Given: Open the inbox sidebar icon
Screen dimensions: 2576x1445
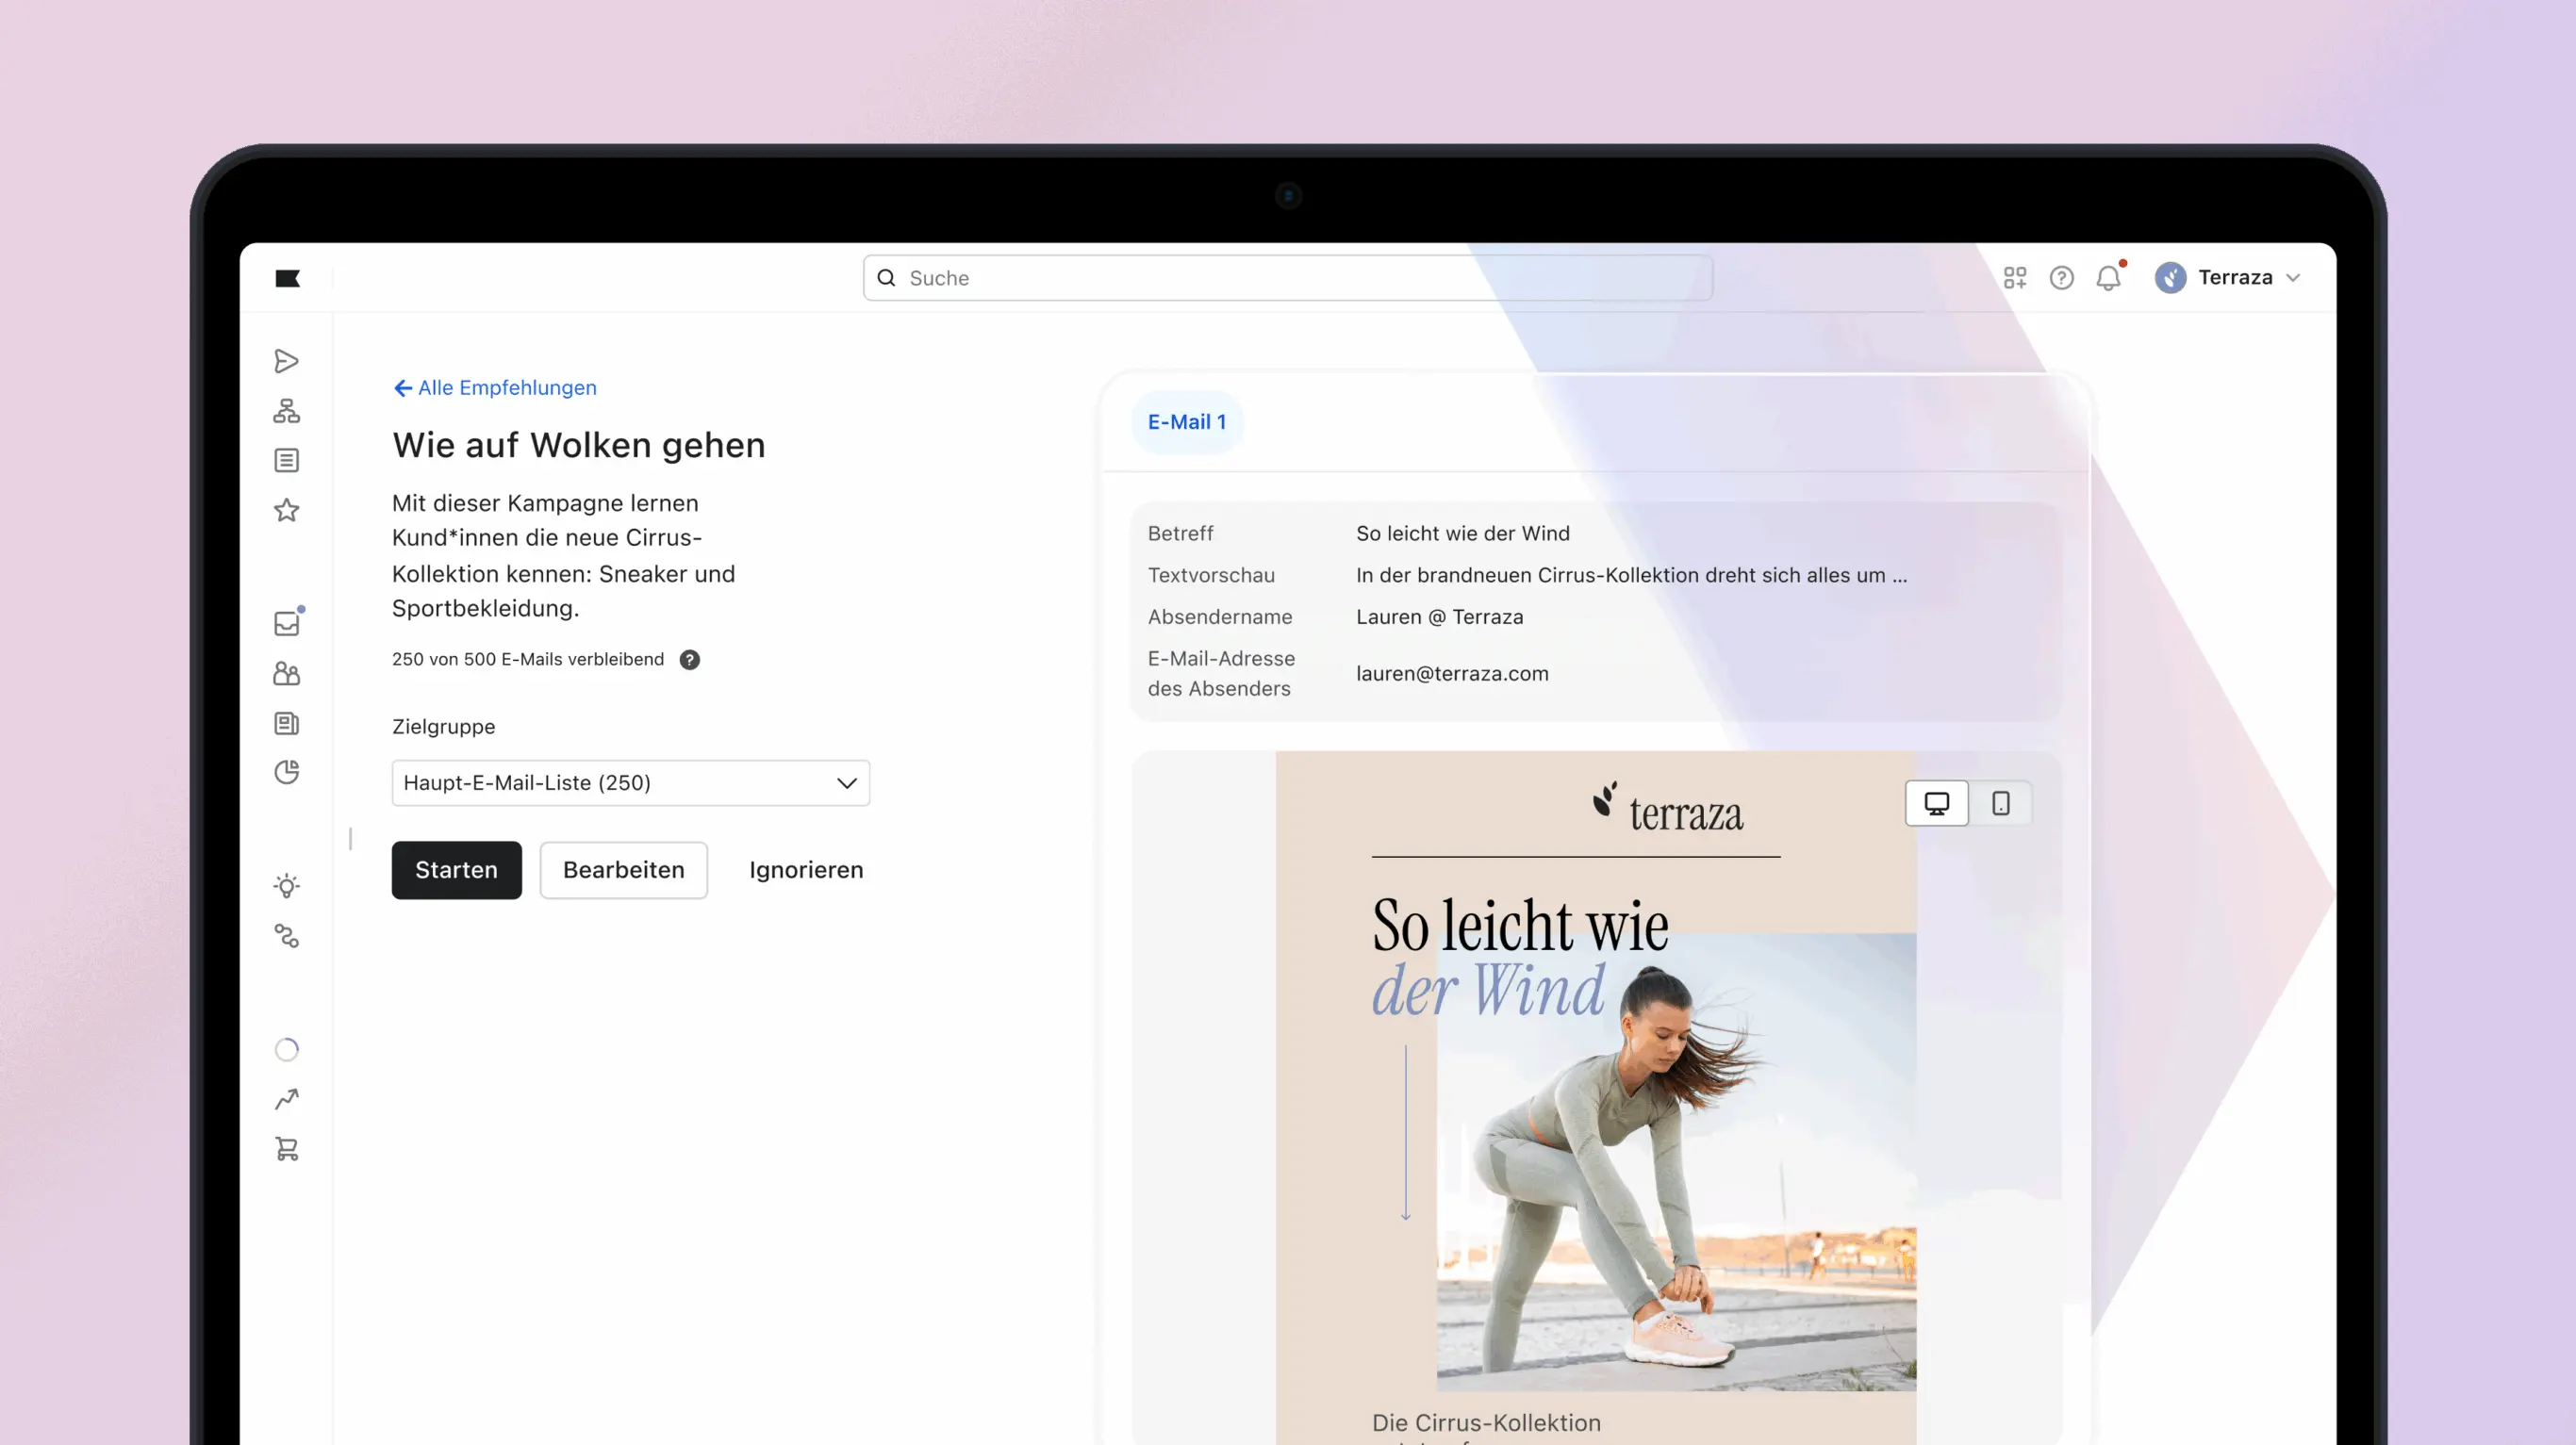Looking at the screenshot, I should (286, 624).
